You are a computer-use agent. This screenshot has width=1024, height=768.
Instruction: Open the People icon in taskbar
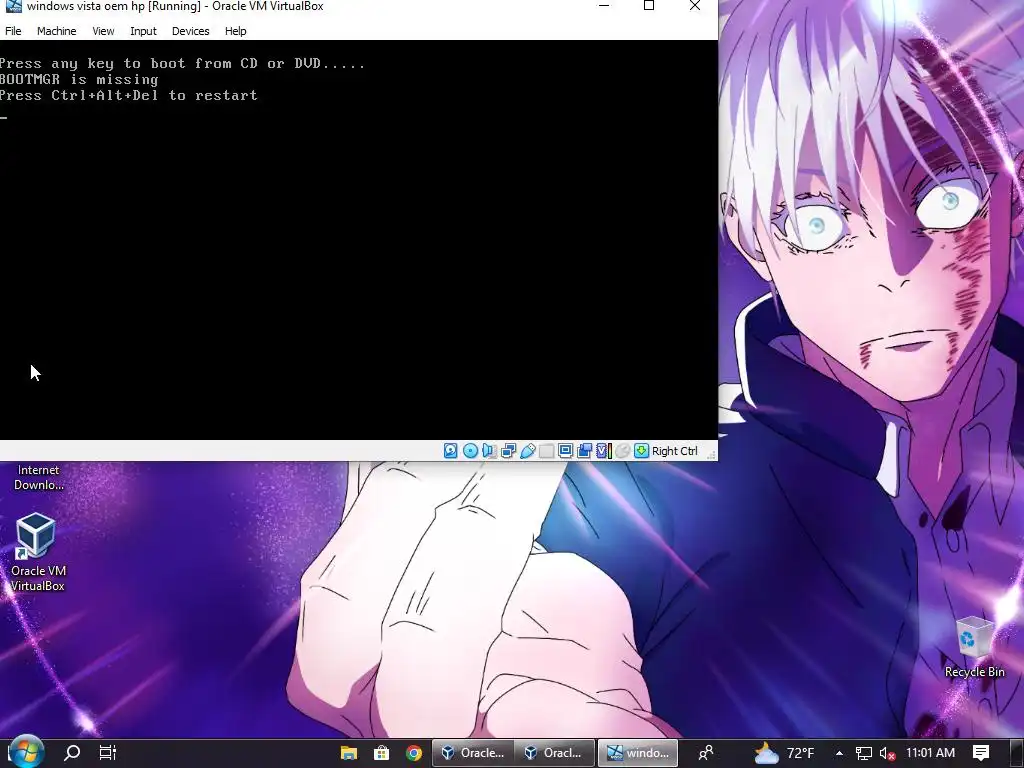point(706,753)
